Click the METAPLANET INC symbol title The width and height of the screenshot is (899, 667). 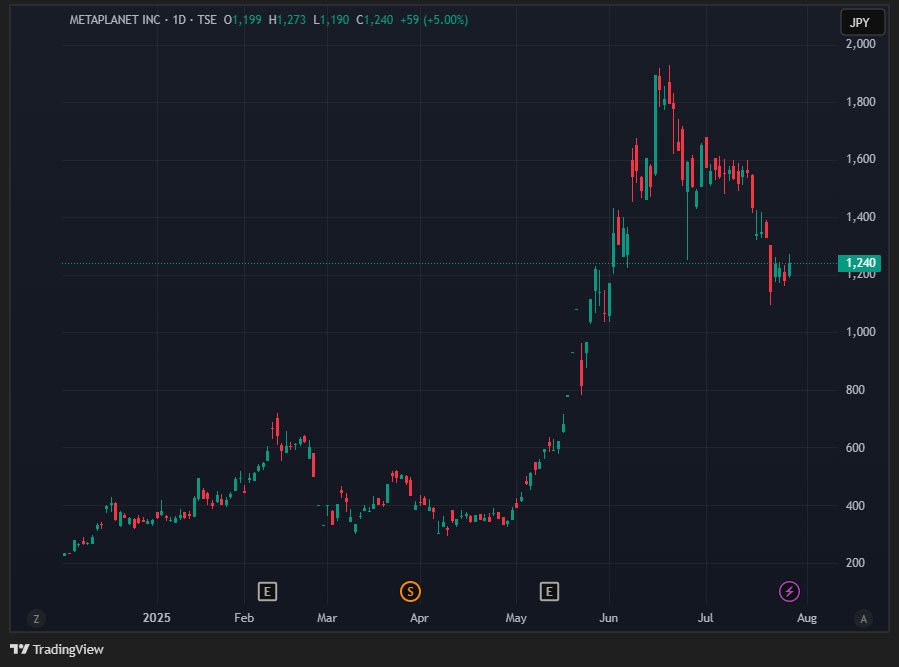tap(115, 20)
